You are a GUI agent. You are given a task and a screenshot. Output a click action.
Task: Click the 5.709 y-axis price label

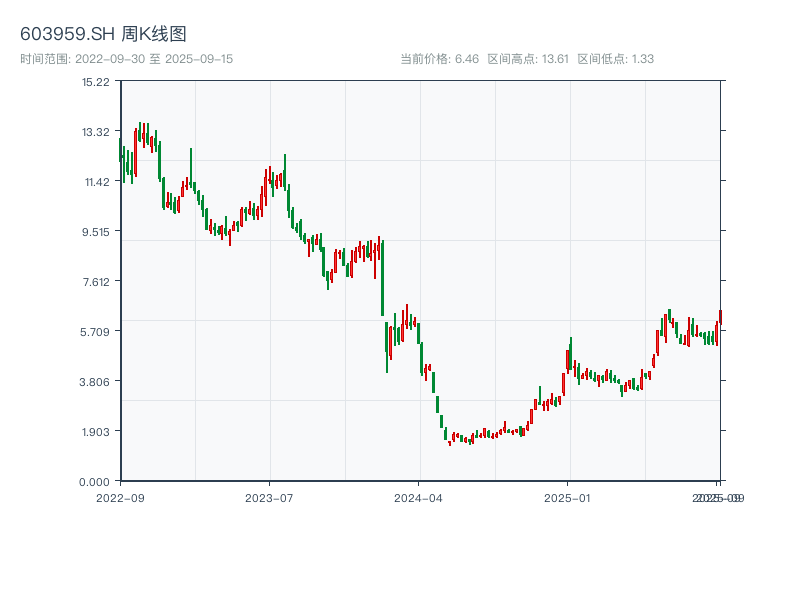tap(96, 331)
